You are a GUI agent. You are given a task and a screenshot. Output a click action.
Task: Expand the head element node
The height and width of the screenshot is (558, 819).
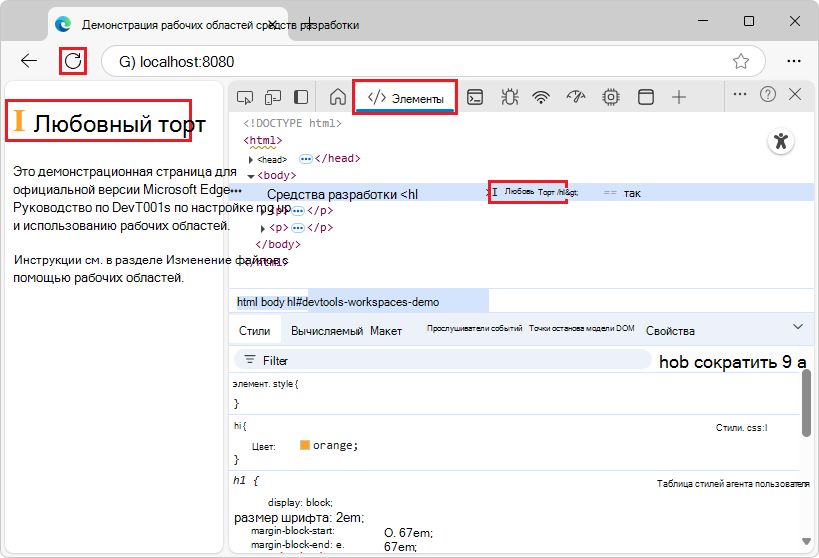click(x=251, y=159)
